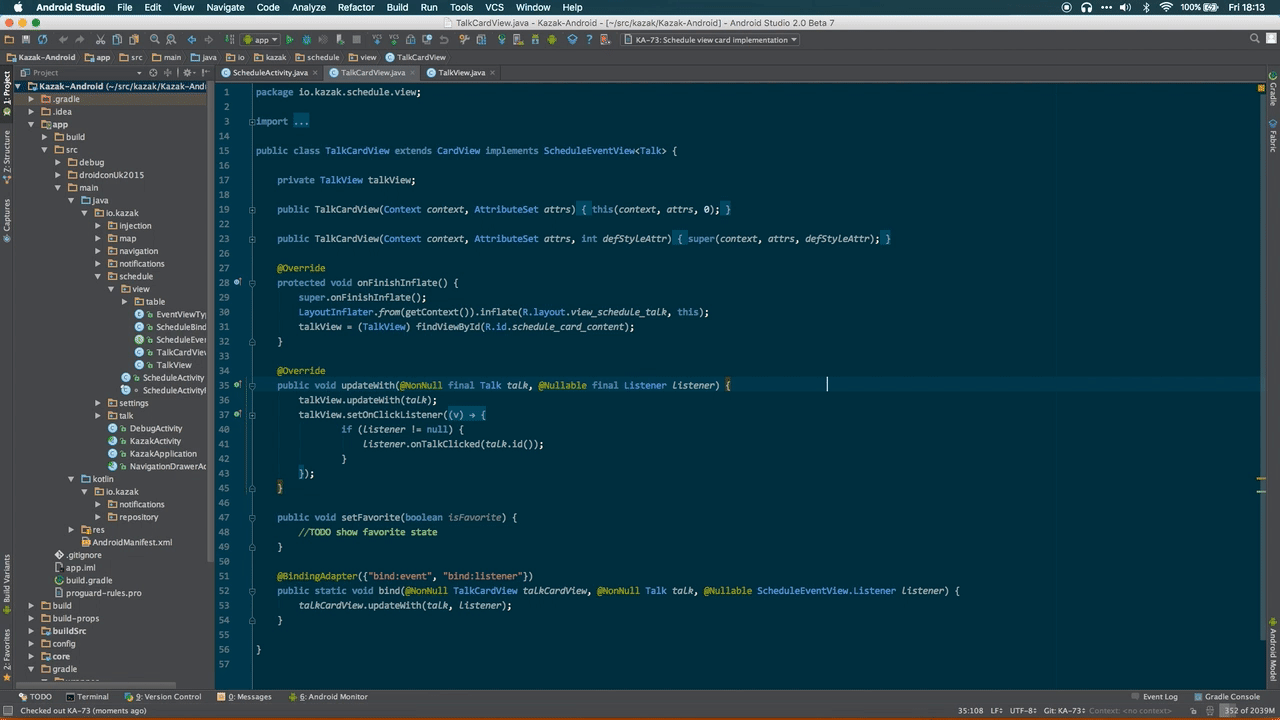Viewport: 1280px width, 720px height.
Task: Open the TODO tool window
Action: click(36, 697)
